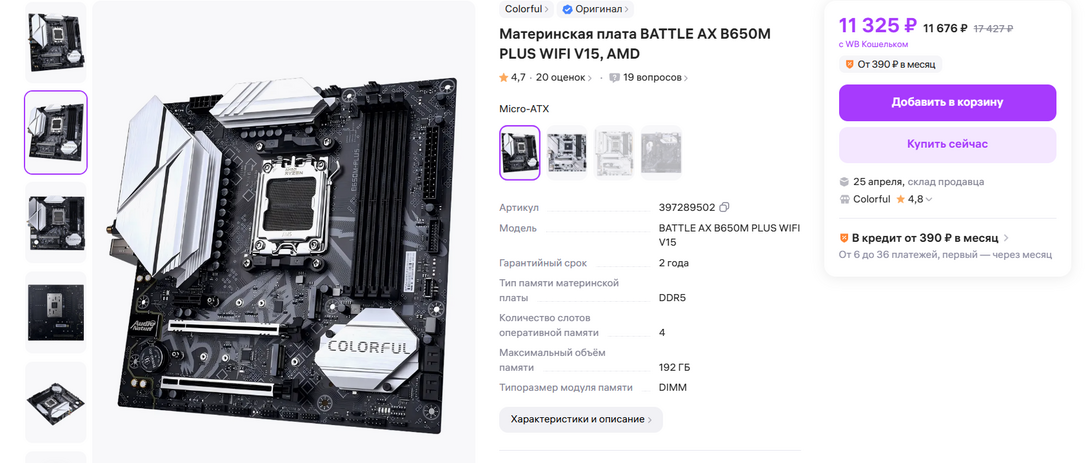Add item with Добавить в корзину

(947, 102)
